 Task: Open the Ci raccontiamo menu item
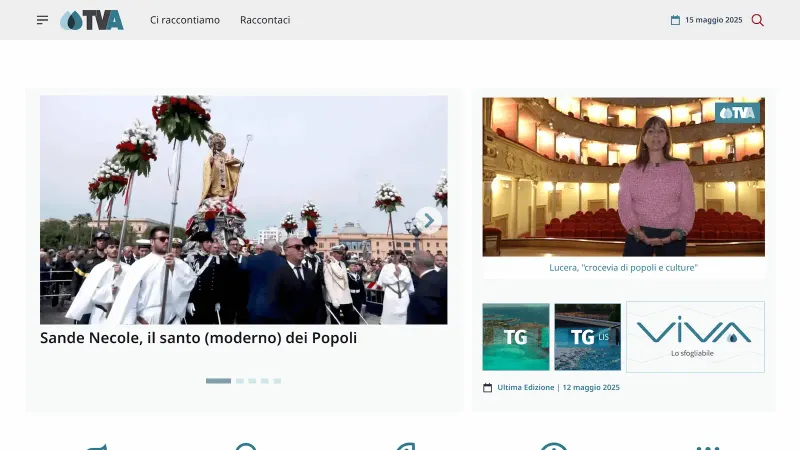click(185, 20)
